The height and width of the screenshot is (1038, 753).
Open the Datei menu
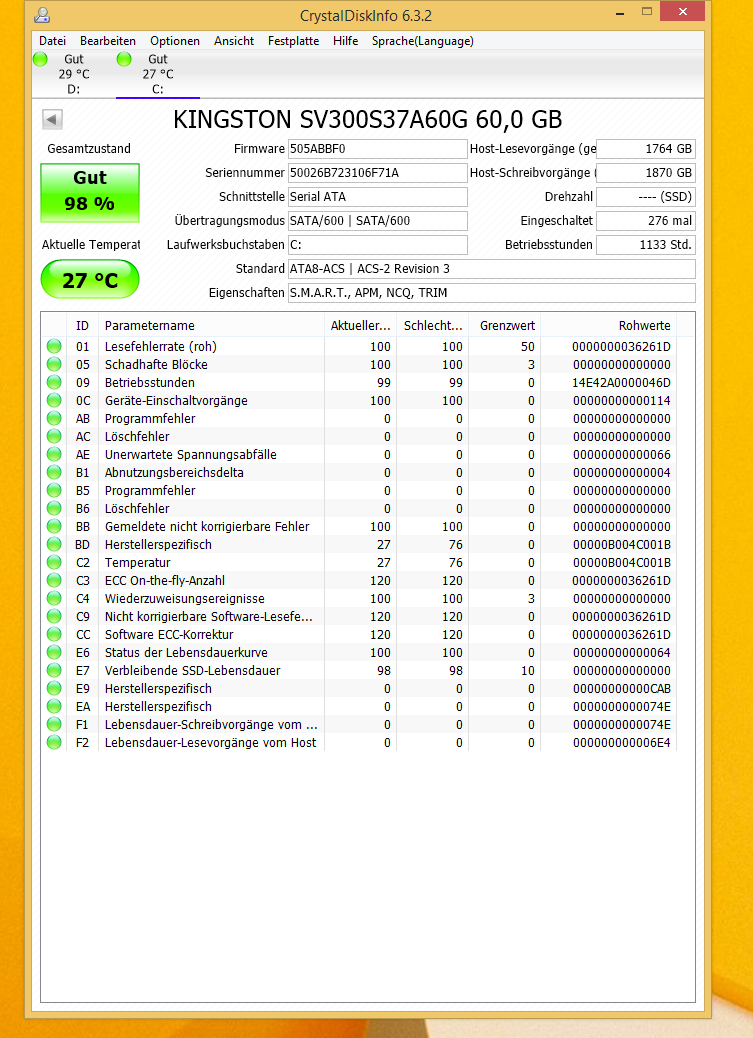tap(52, 41)
